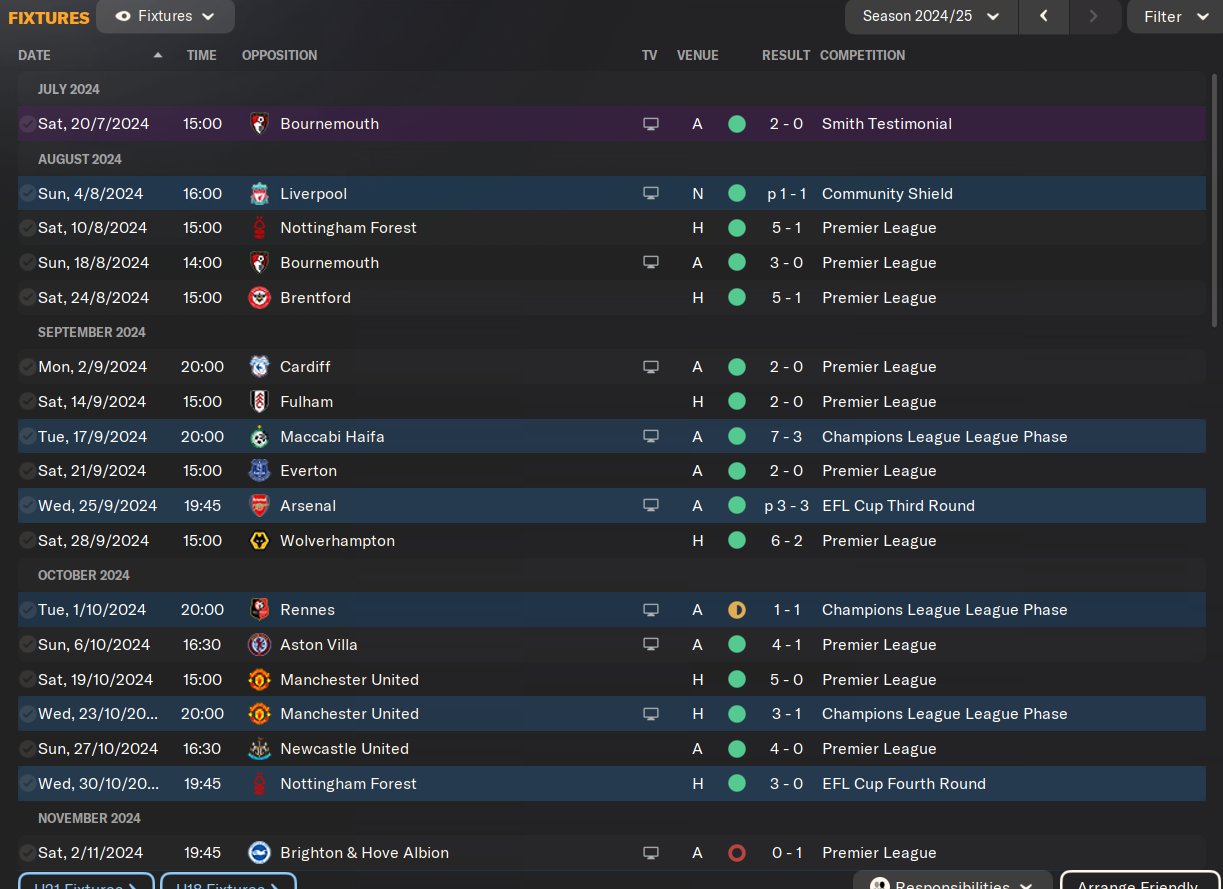The image size is (1223, 889).
Task: Select the check icon for Sat, 19/10/2024 match
Action: point(27,680)
